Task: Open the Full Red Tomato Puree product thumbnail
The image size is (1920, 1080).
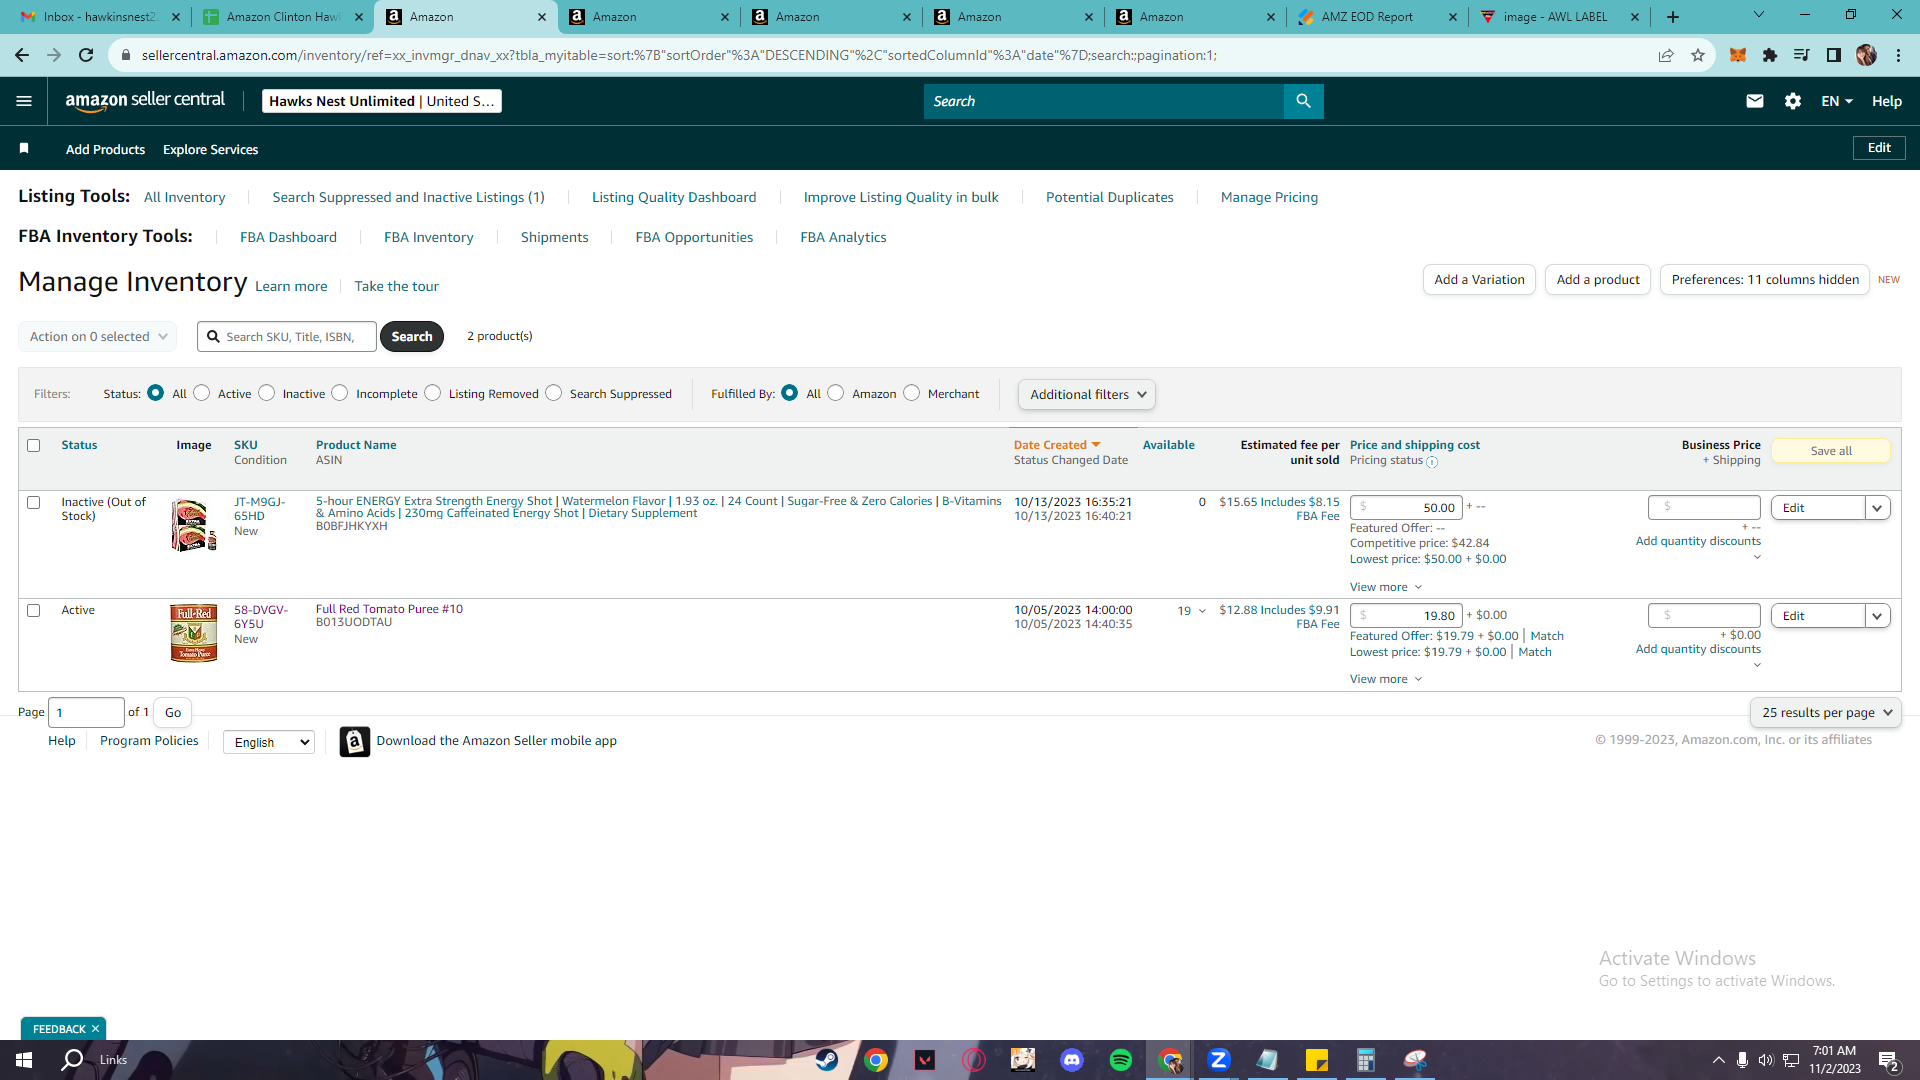Action: tap(194, 633)
